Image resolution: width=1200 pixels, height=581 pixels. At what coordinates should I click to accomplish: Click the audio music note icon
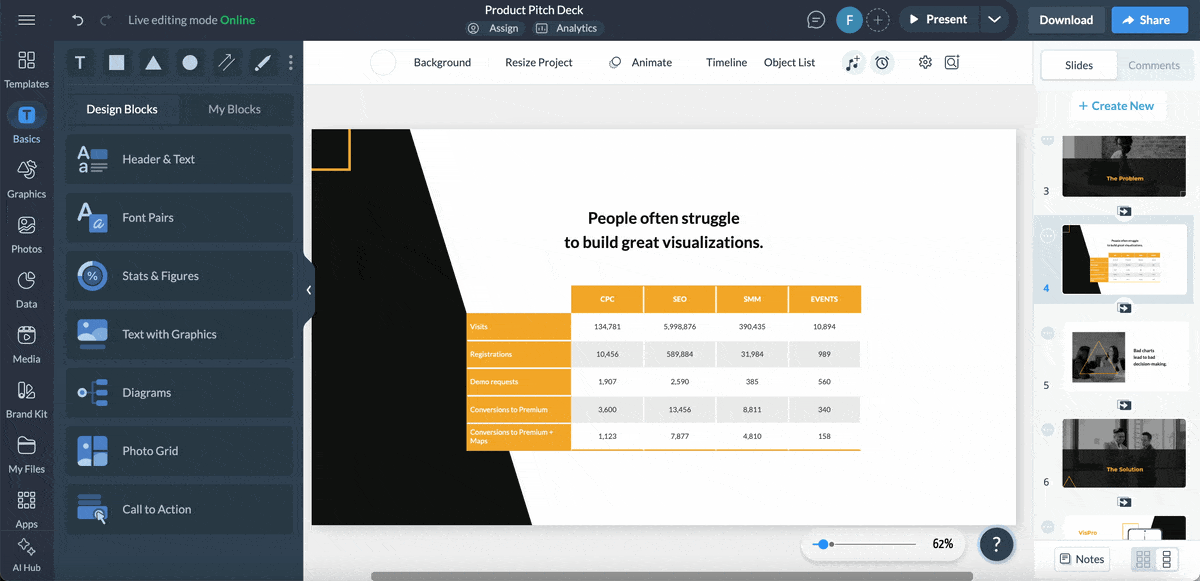pos(852,63)
